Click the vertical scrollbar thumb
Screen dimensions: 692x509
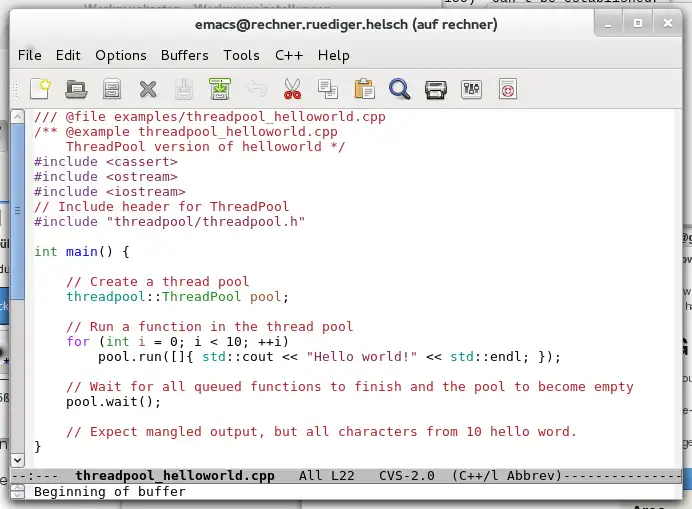pyautogui.click(x=17, y=212)
